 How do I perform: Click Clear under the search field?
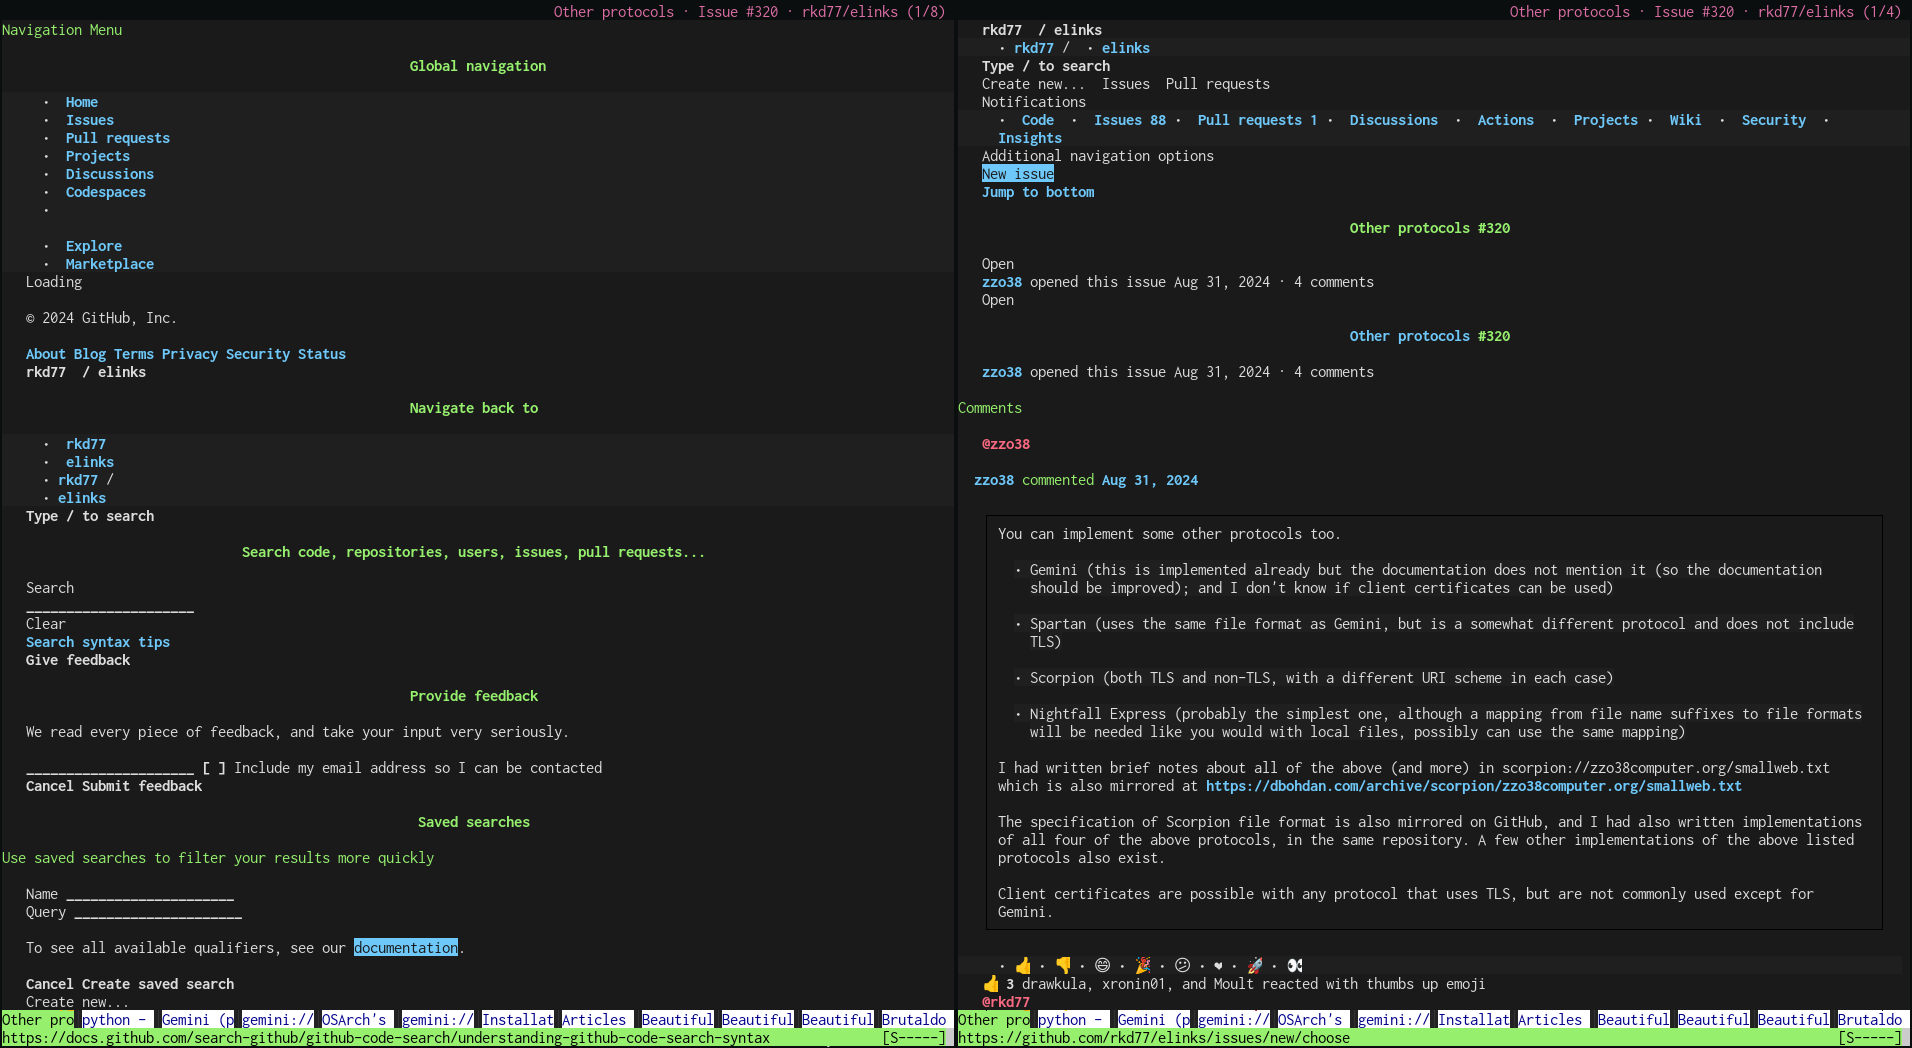[x=46, y=624]
